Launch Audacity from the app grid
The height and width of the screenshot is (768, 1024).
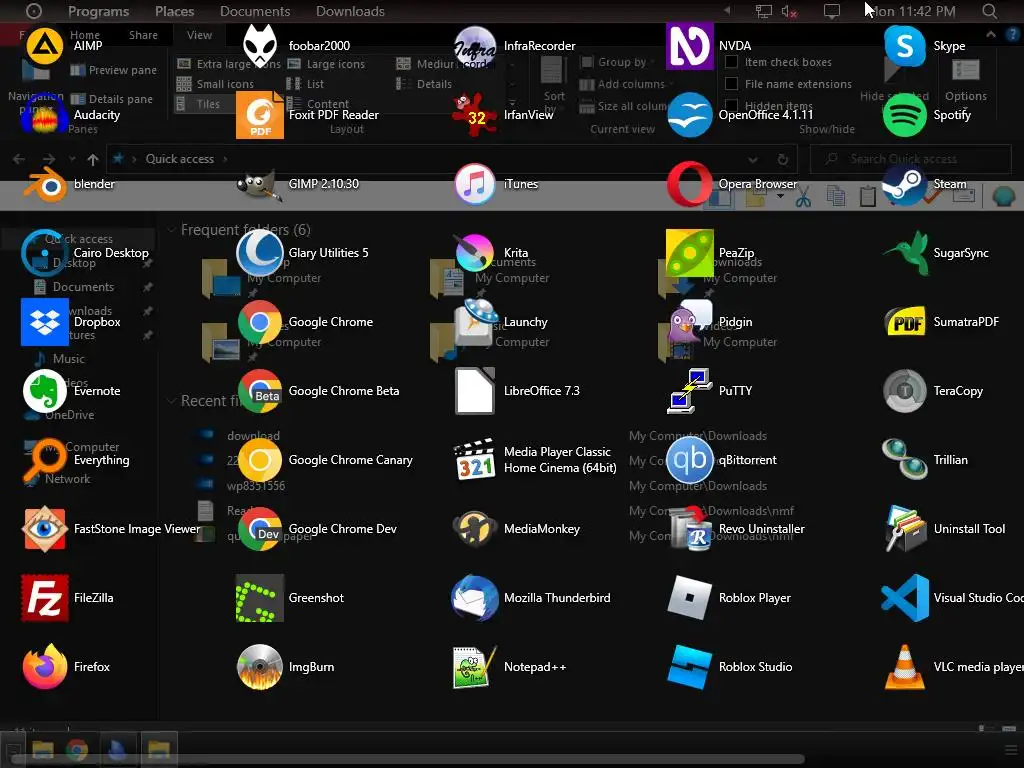click(x=44, y=115)
